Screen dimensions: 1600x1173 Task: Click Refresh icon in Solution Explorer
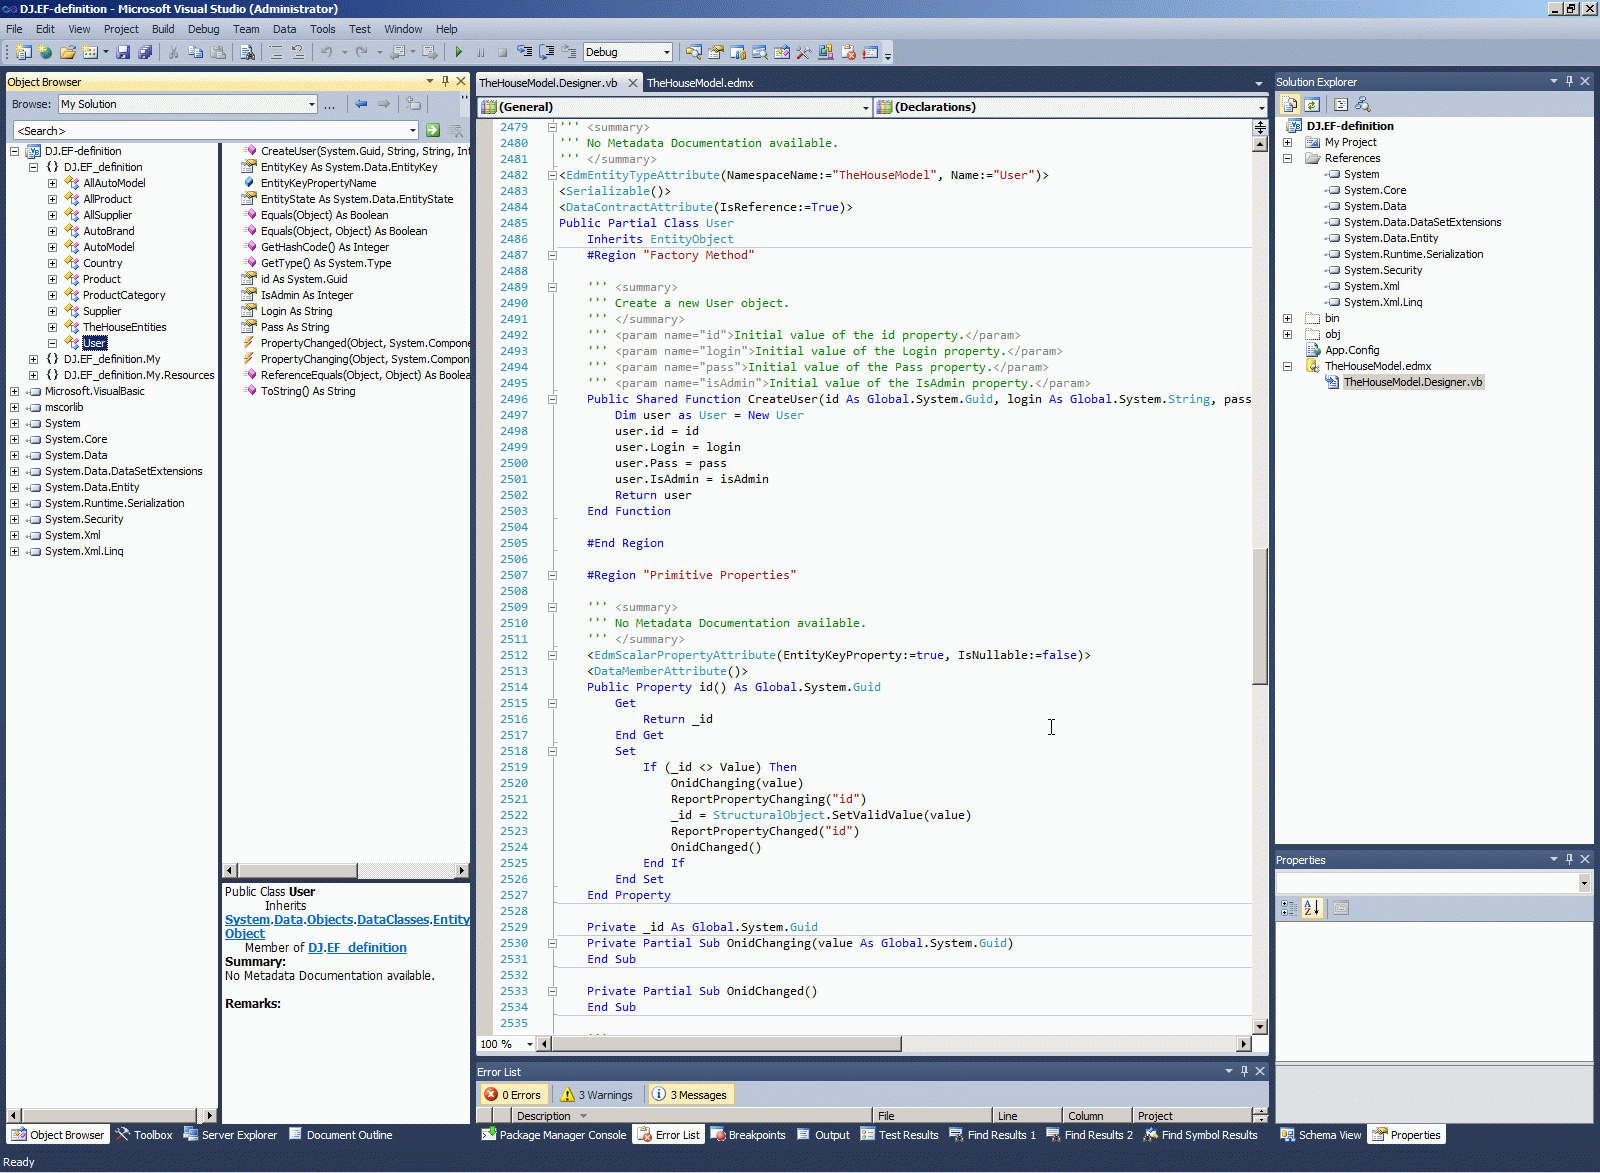[1312, 105]
